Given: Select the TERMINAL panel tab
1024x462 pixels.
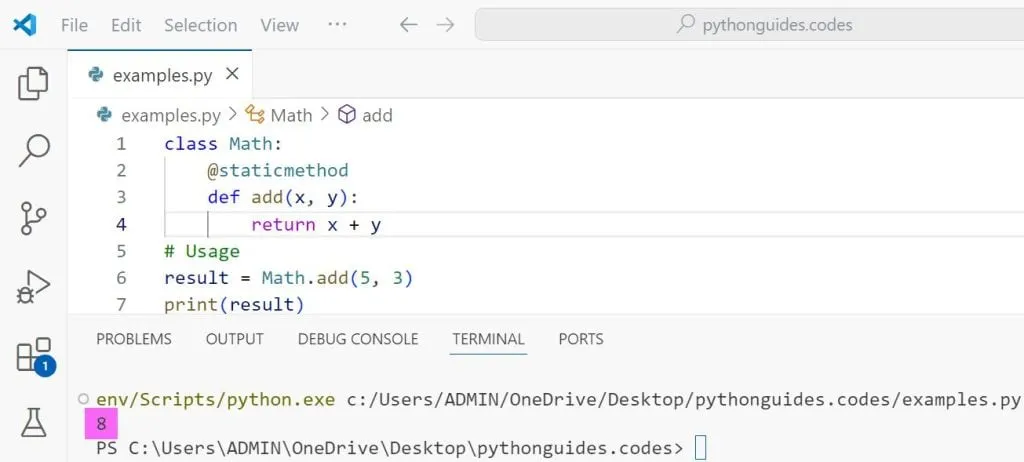Looking at the screenshot, I should (488, 339).
